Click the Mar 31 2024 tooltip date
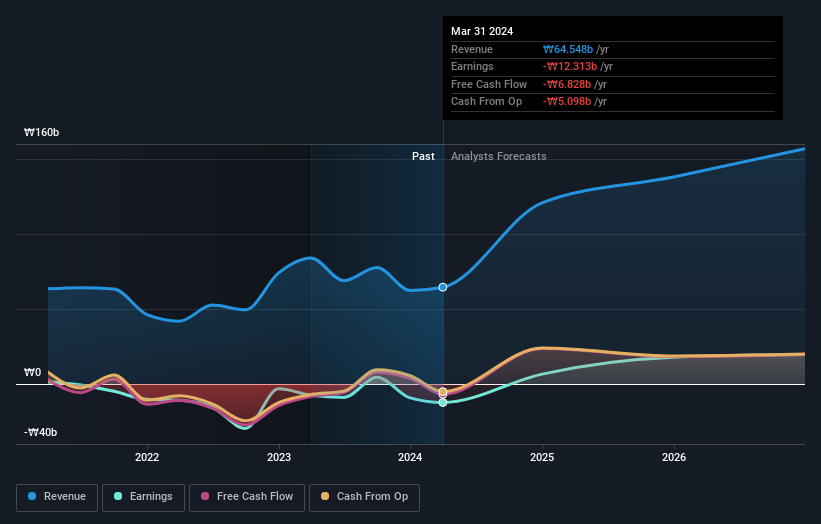 tap(482, 31)
